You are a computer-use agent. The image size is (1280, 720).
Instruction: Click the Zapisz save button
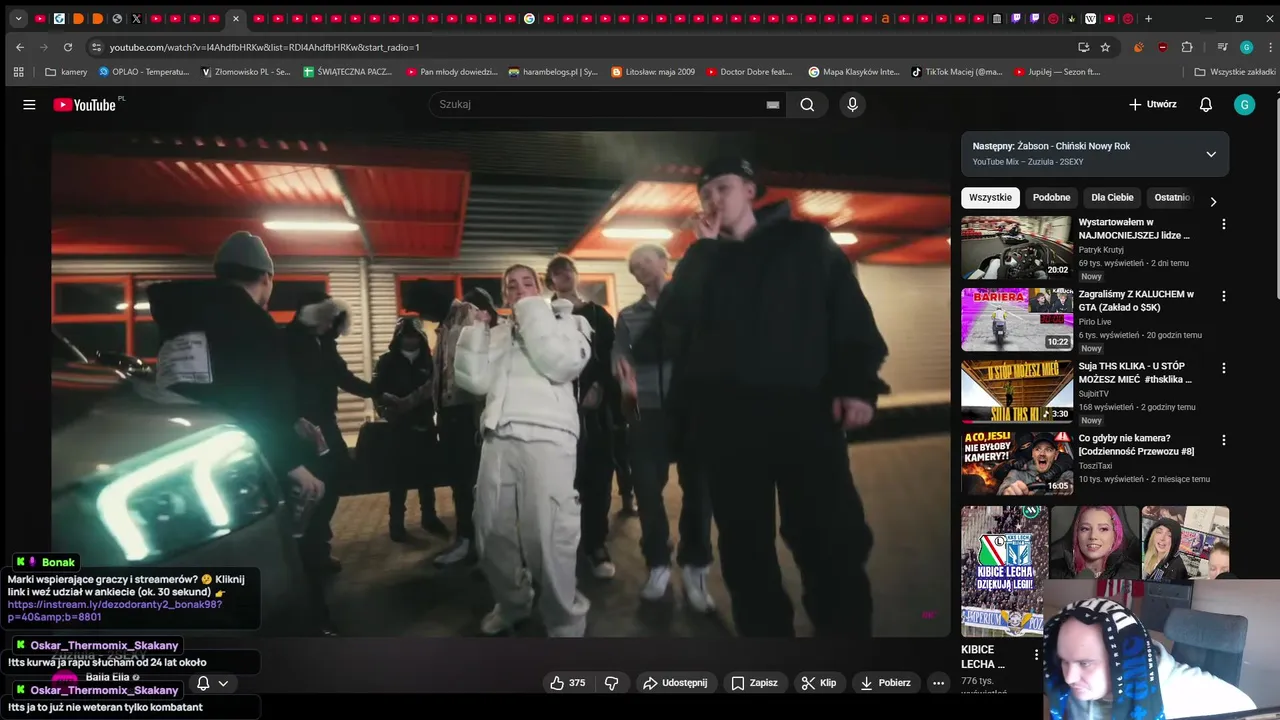[754, 683]
